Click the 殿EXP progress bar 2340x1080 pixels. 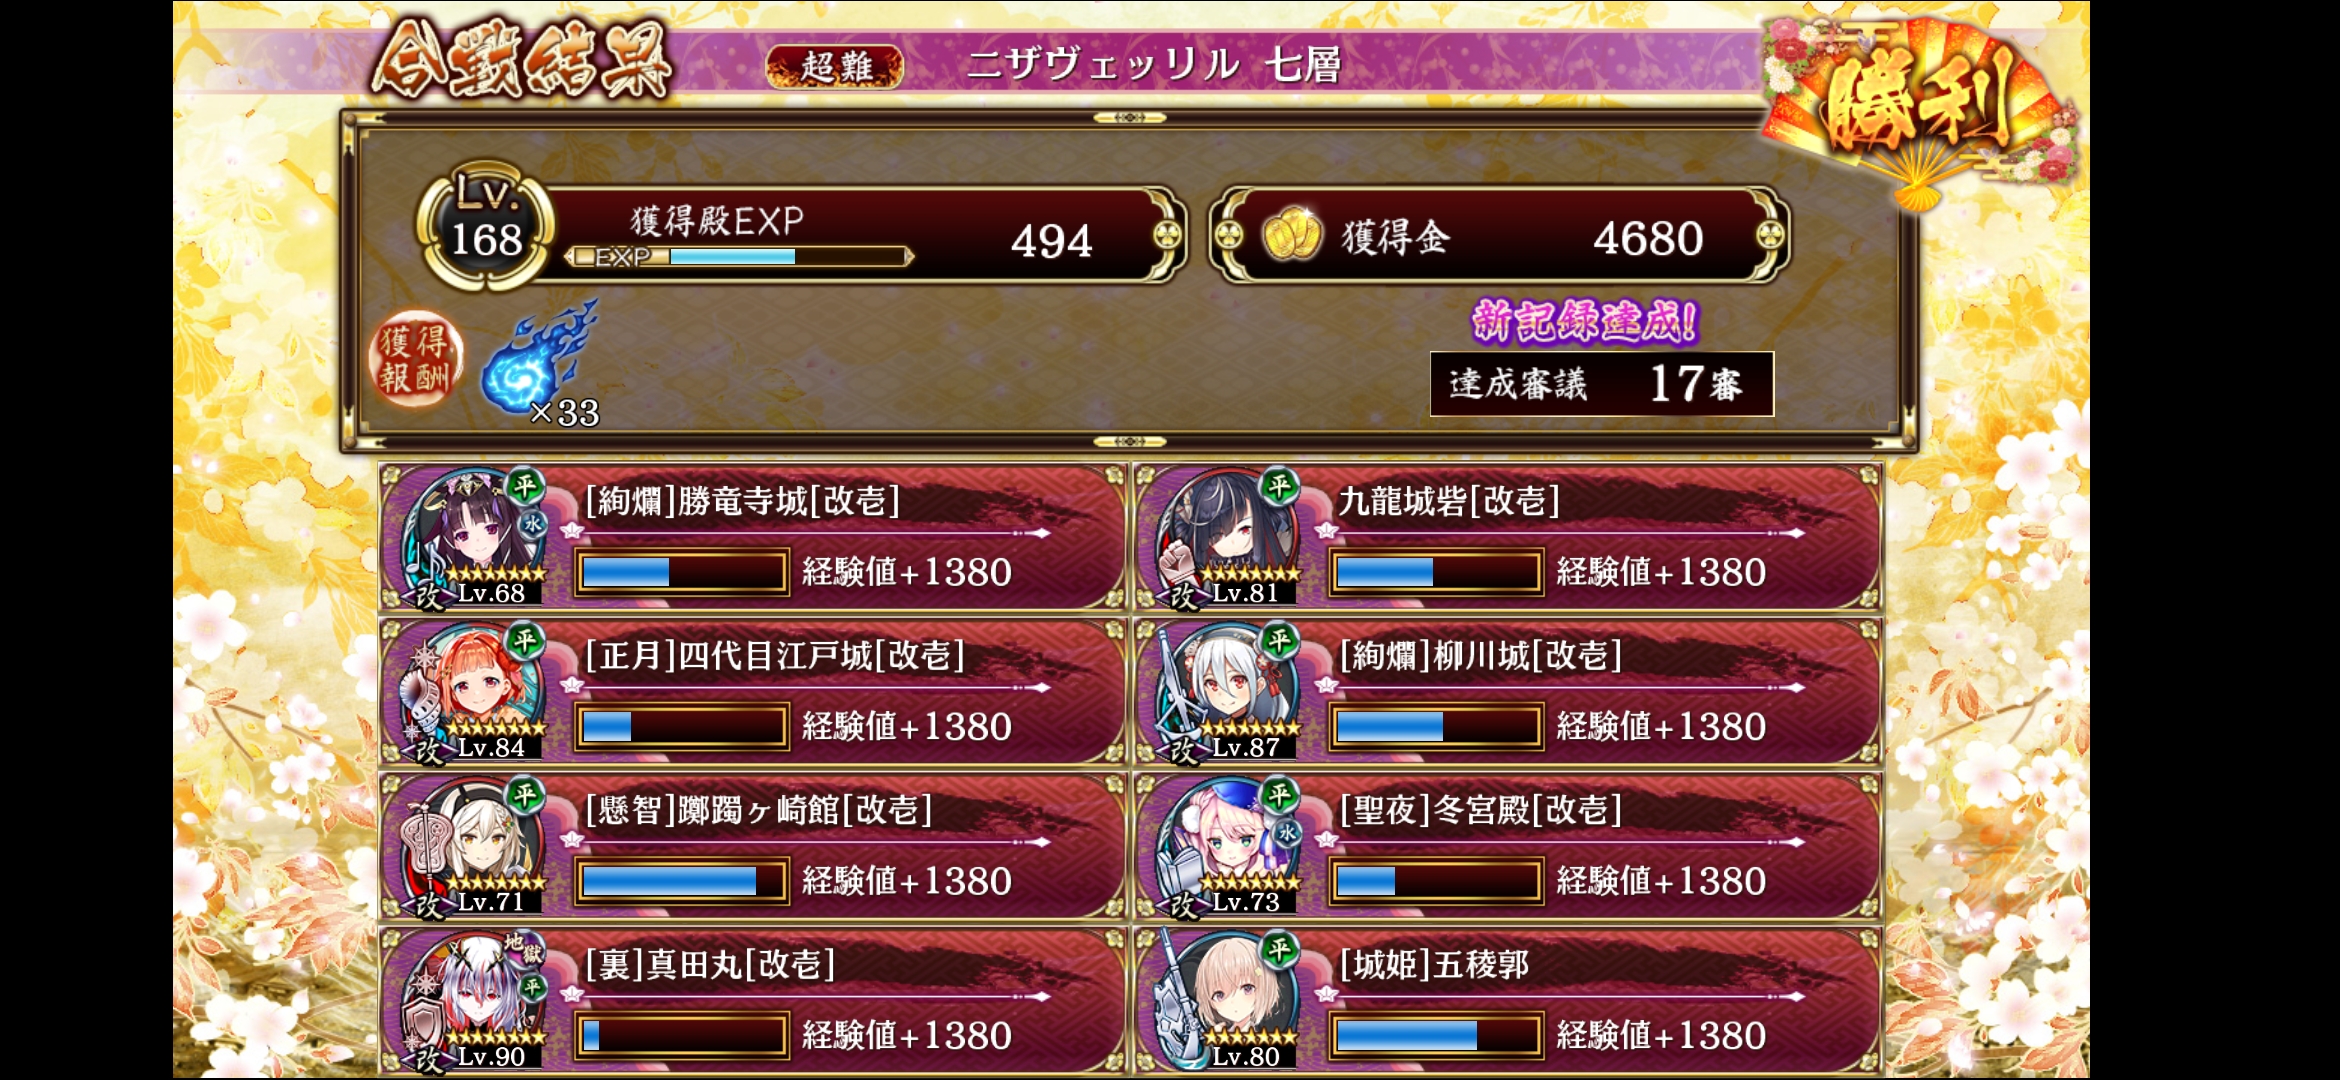(738, 257)
